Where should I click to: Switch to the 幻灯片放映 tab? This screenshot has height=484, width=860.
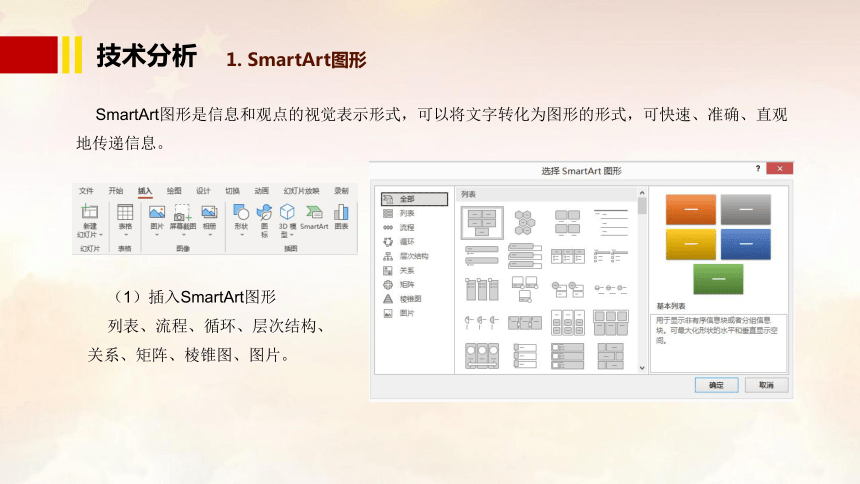(x=301, y=190)
